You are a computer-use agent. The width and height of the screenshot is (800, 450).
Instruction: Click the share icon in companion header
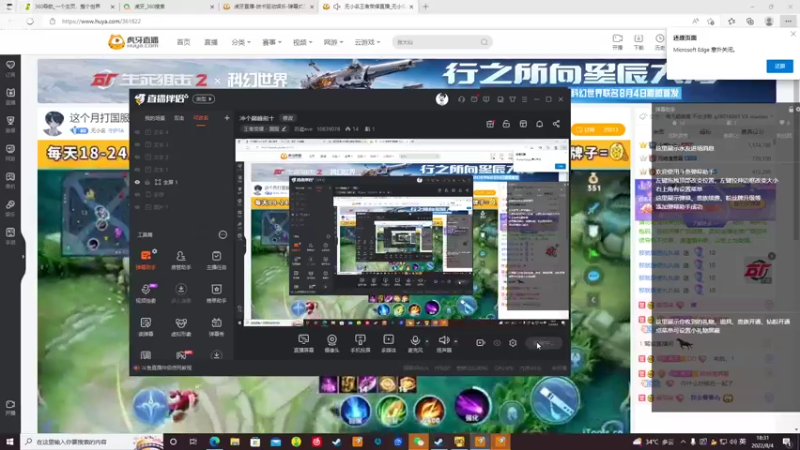coord(556,124)
